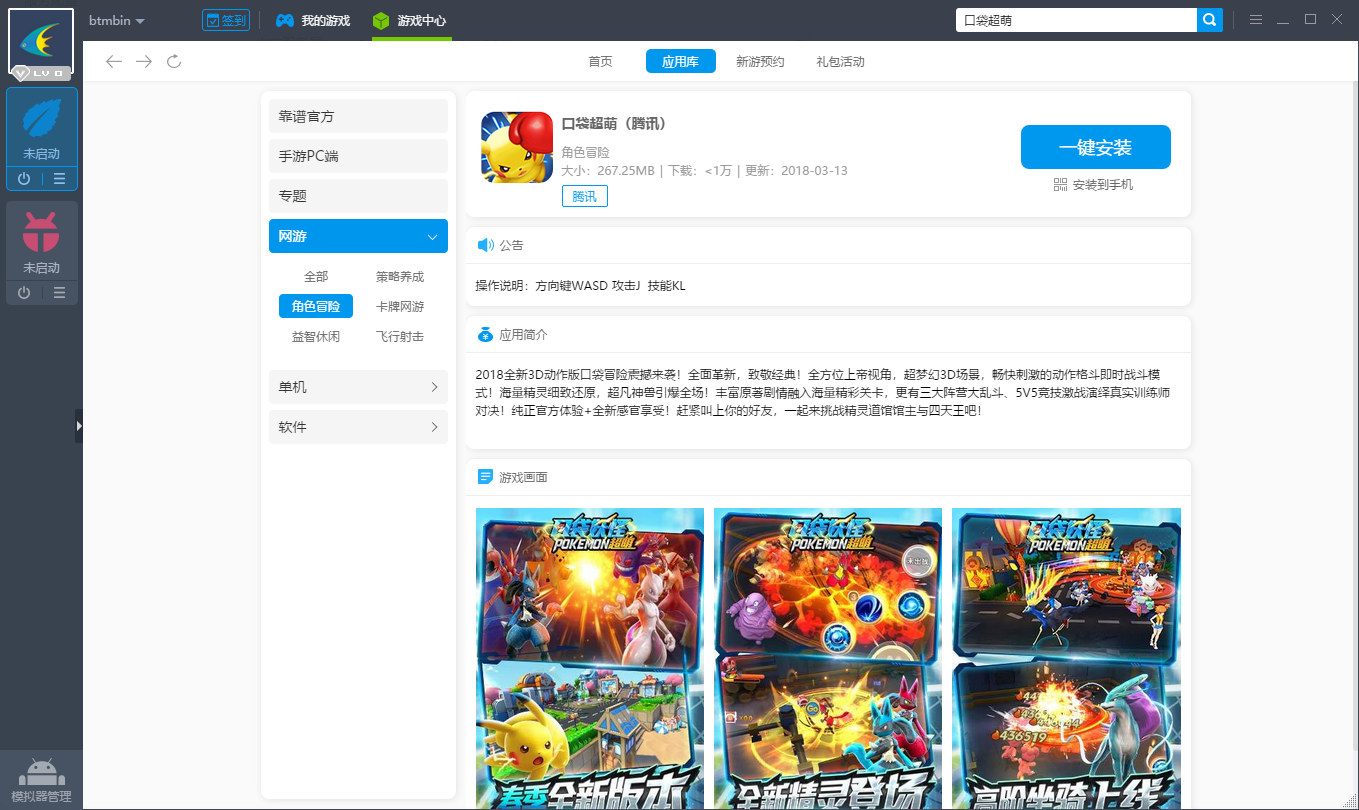
Task: Open the hamburger main menu in title bar
Action: point(1256,20)
